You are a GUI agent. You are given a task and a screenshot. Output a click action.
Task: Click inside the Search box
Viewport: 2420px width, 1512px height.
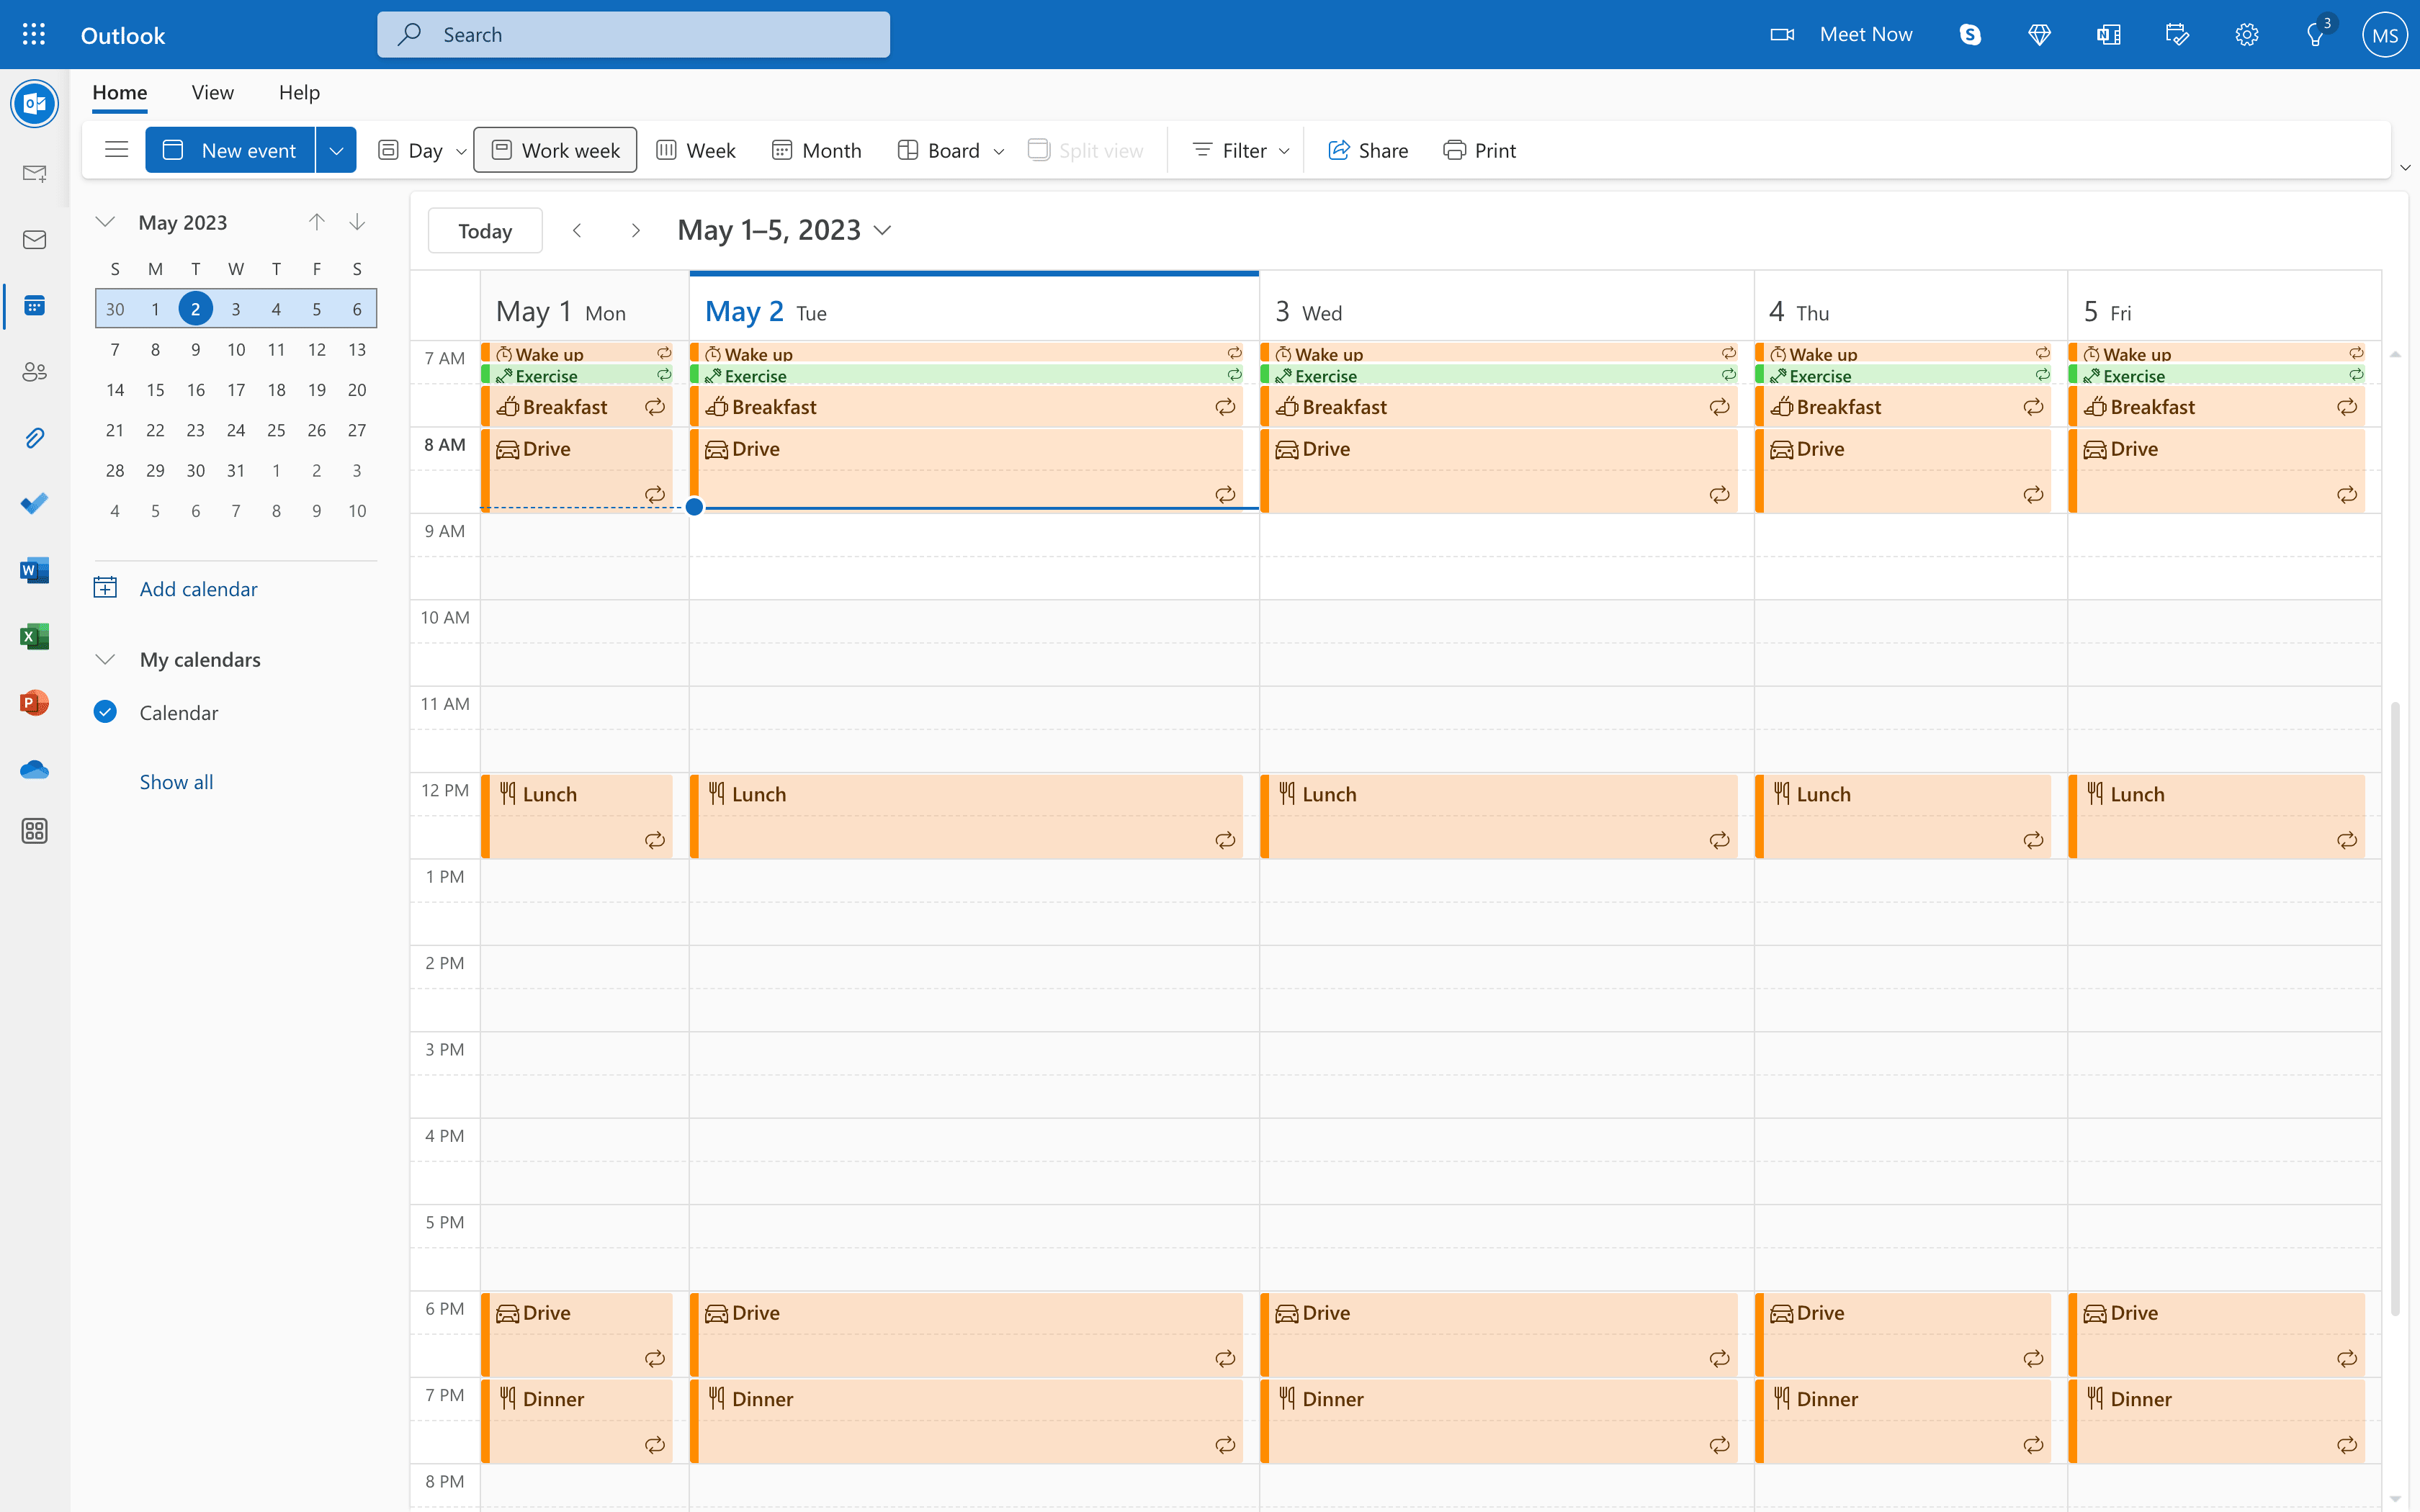633,34
